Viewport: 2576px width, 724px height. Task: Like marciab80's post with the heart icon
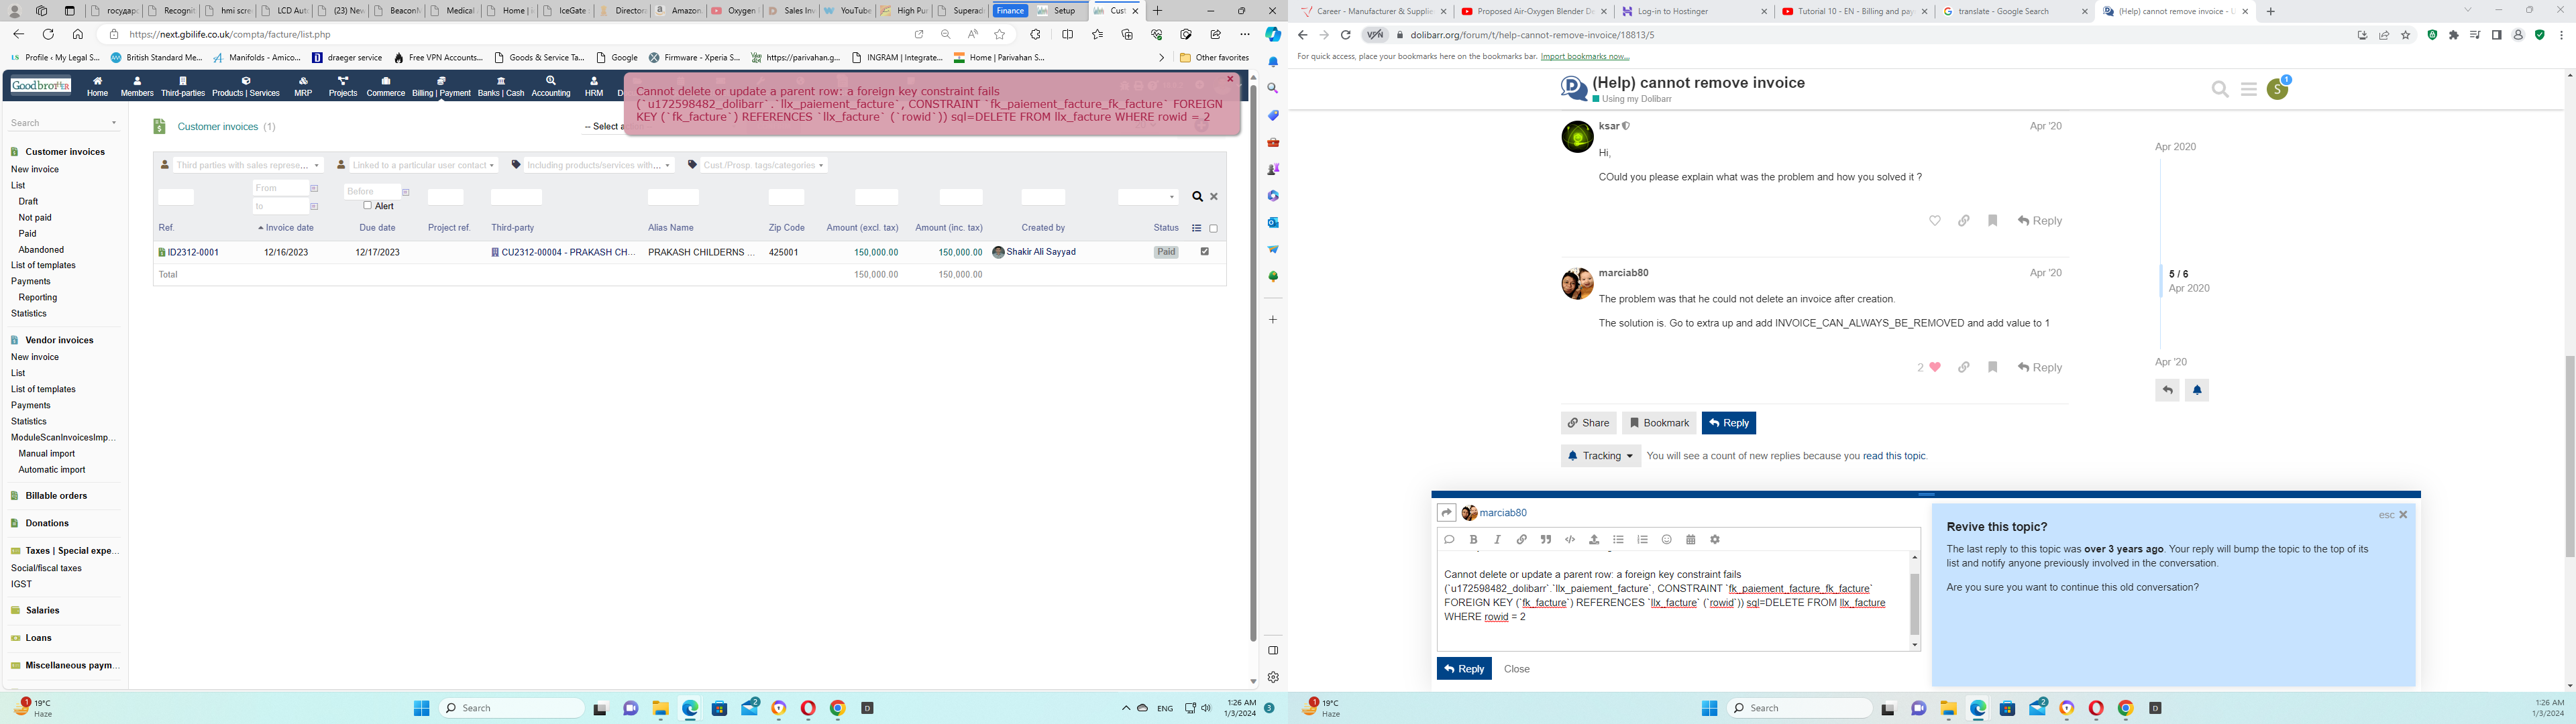coord(1935,368)
